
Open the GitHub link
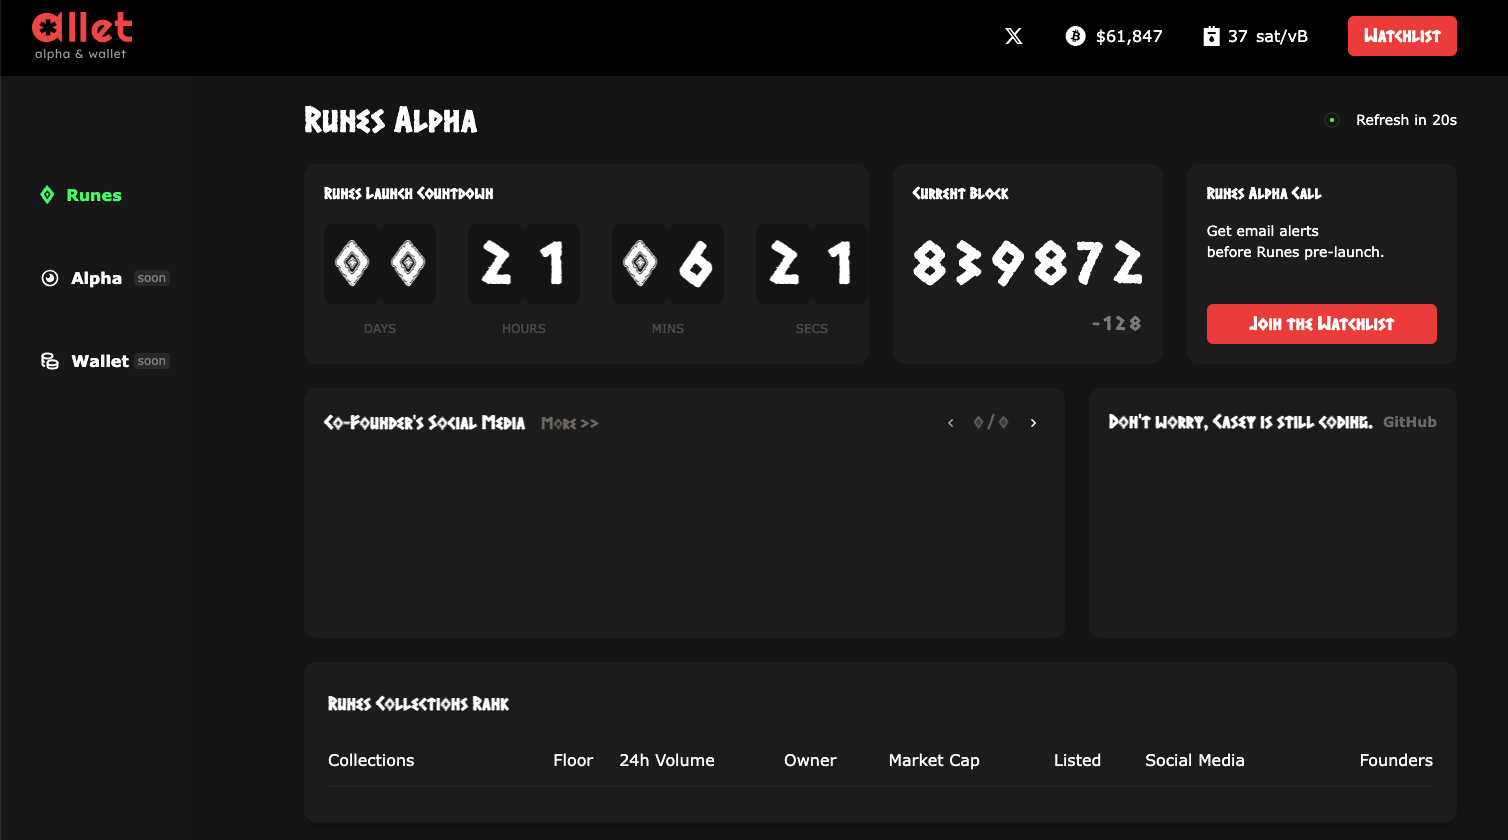click(1409, 422)
